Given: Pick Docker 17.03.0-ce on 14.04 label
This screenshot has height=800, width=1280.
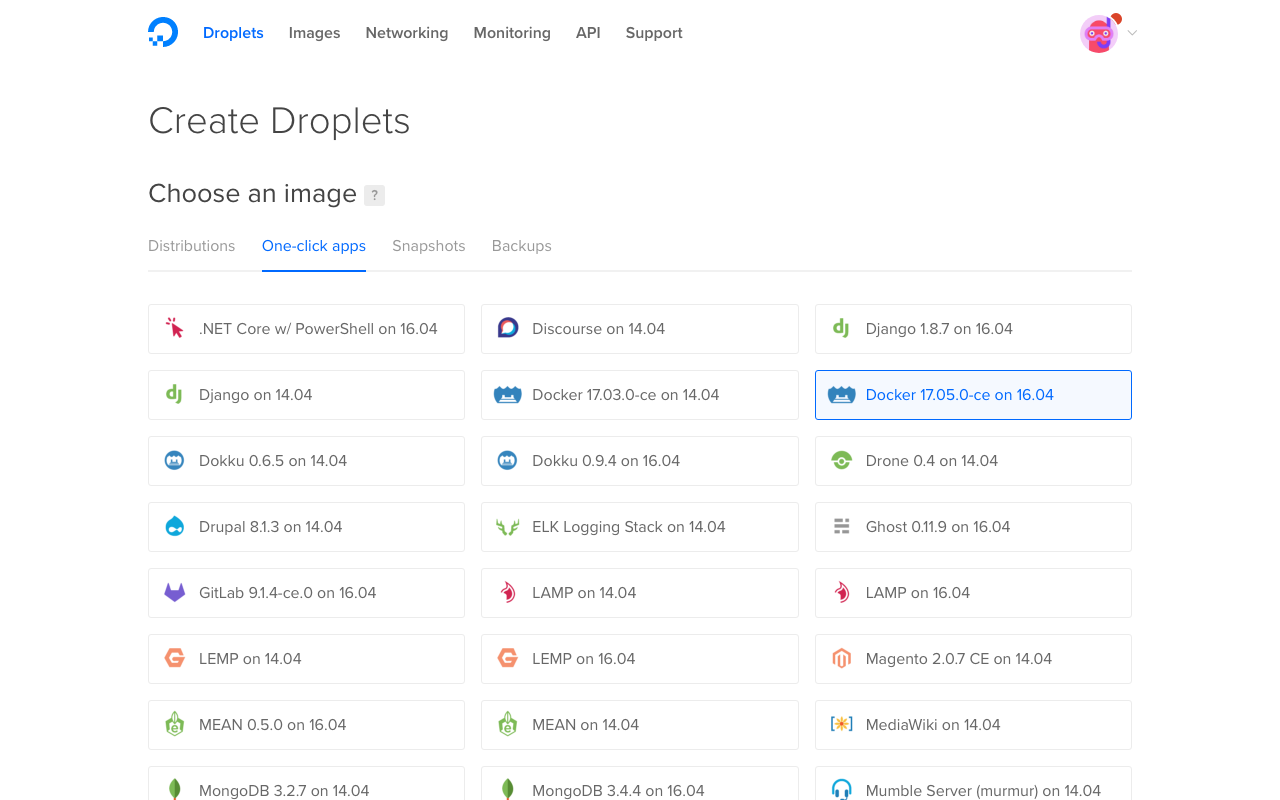Looking at the screenshot, I should coord(626,395).
